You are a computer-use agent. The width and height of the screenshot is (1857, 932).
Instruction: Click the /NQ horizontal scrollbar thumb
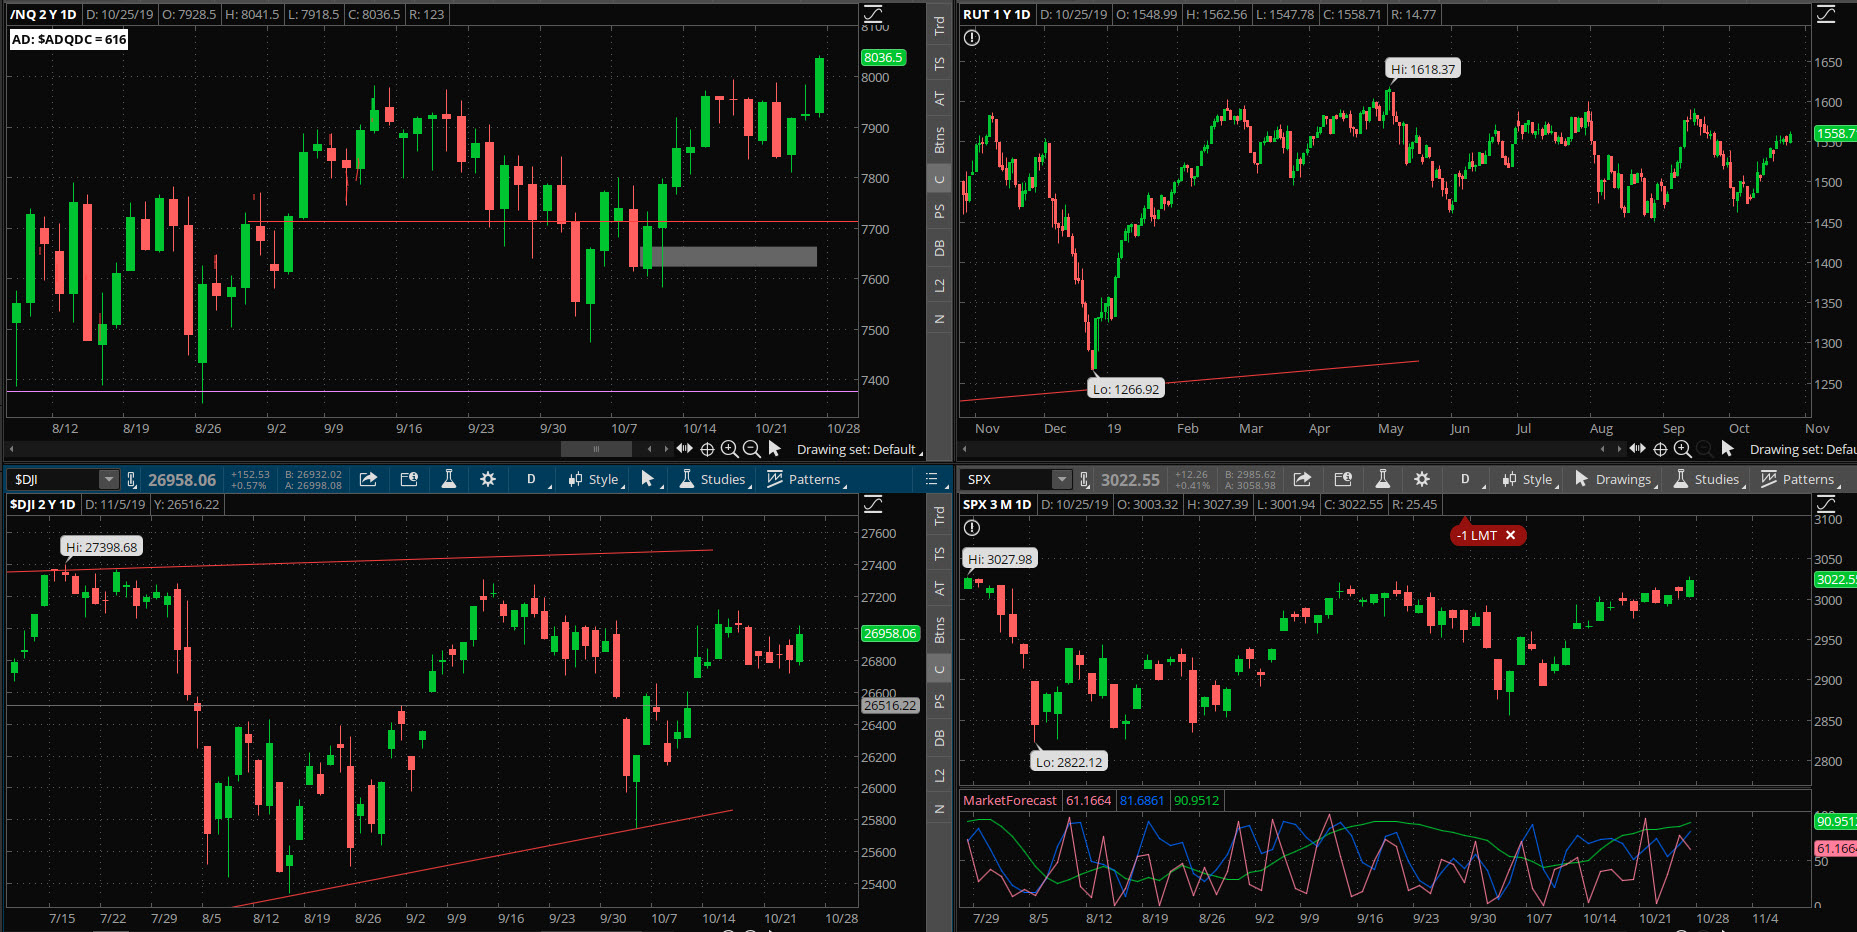[597, 449]
